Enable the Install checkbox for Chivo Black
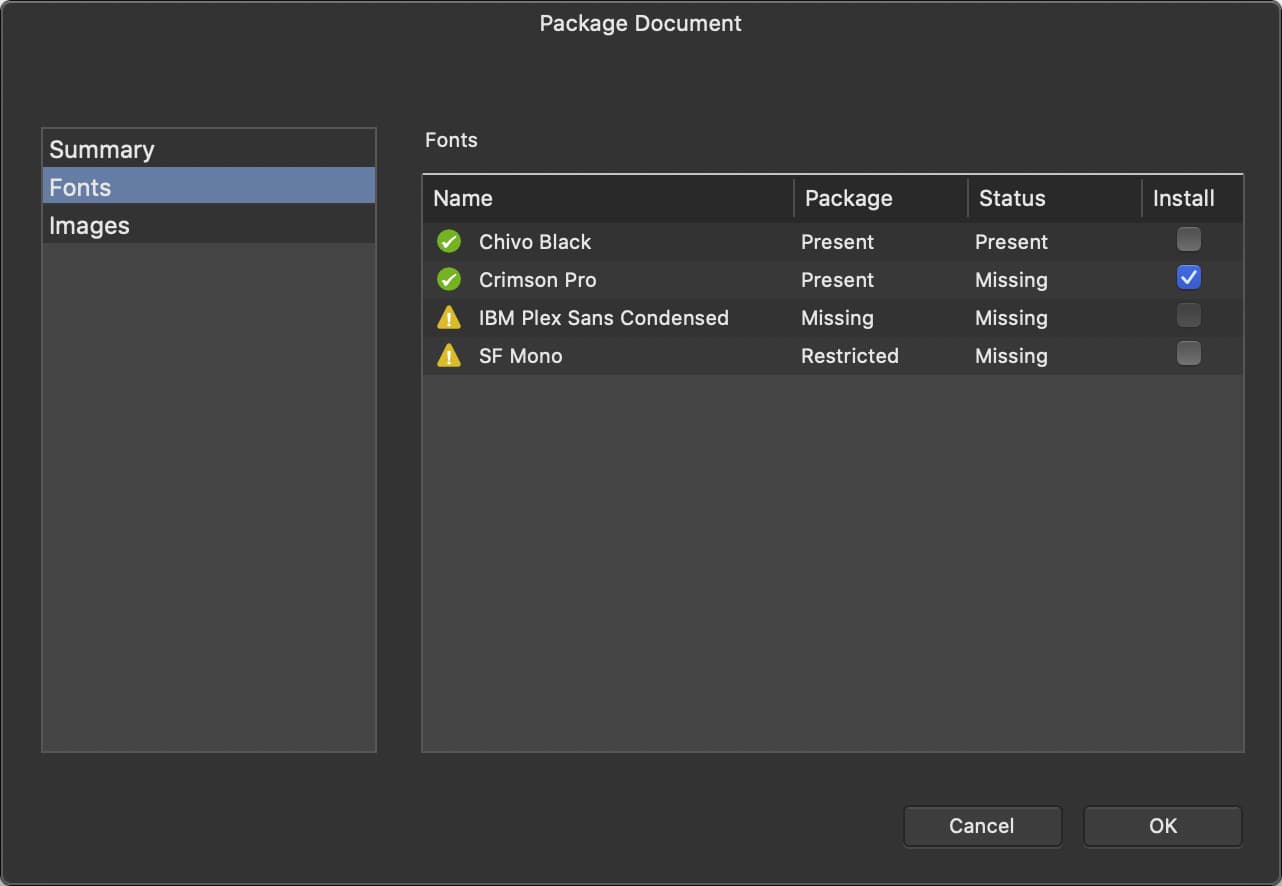This screenshot has height=886, width=1282. (1189, 239)
